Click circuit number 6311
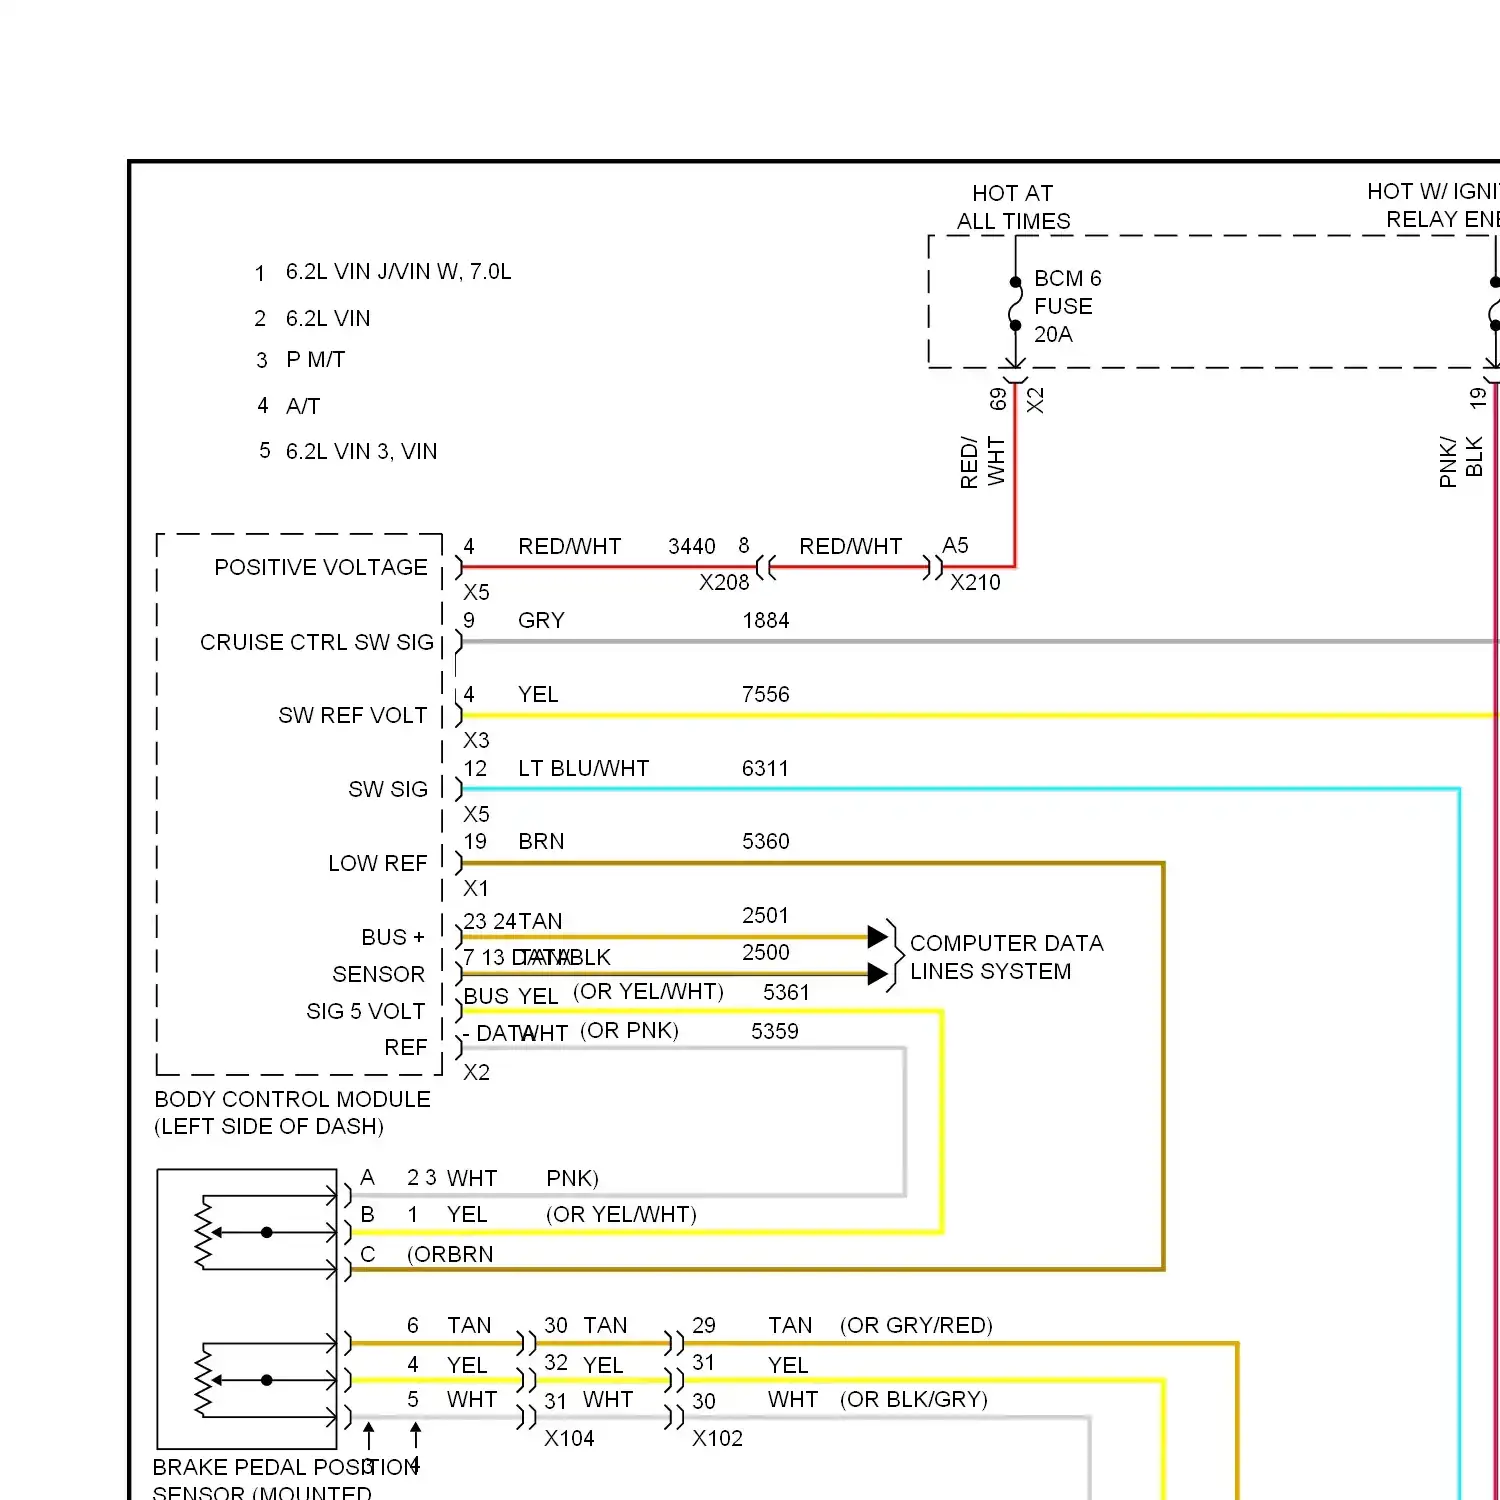 coord(766,768)
